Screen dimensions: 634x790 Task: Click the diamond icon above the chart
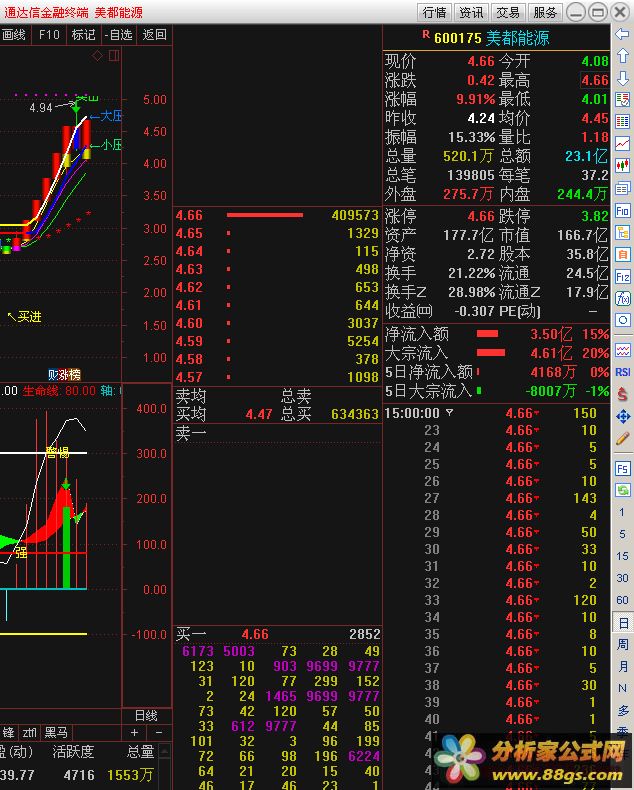pos(97,55)
